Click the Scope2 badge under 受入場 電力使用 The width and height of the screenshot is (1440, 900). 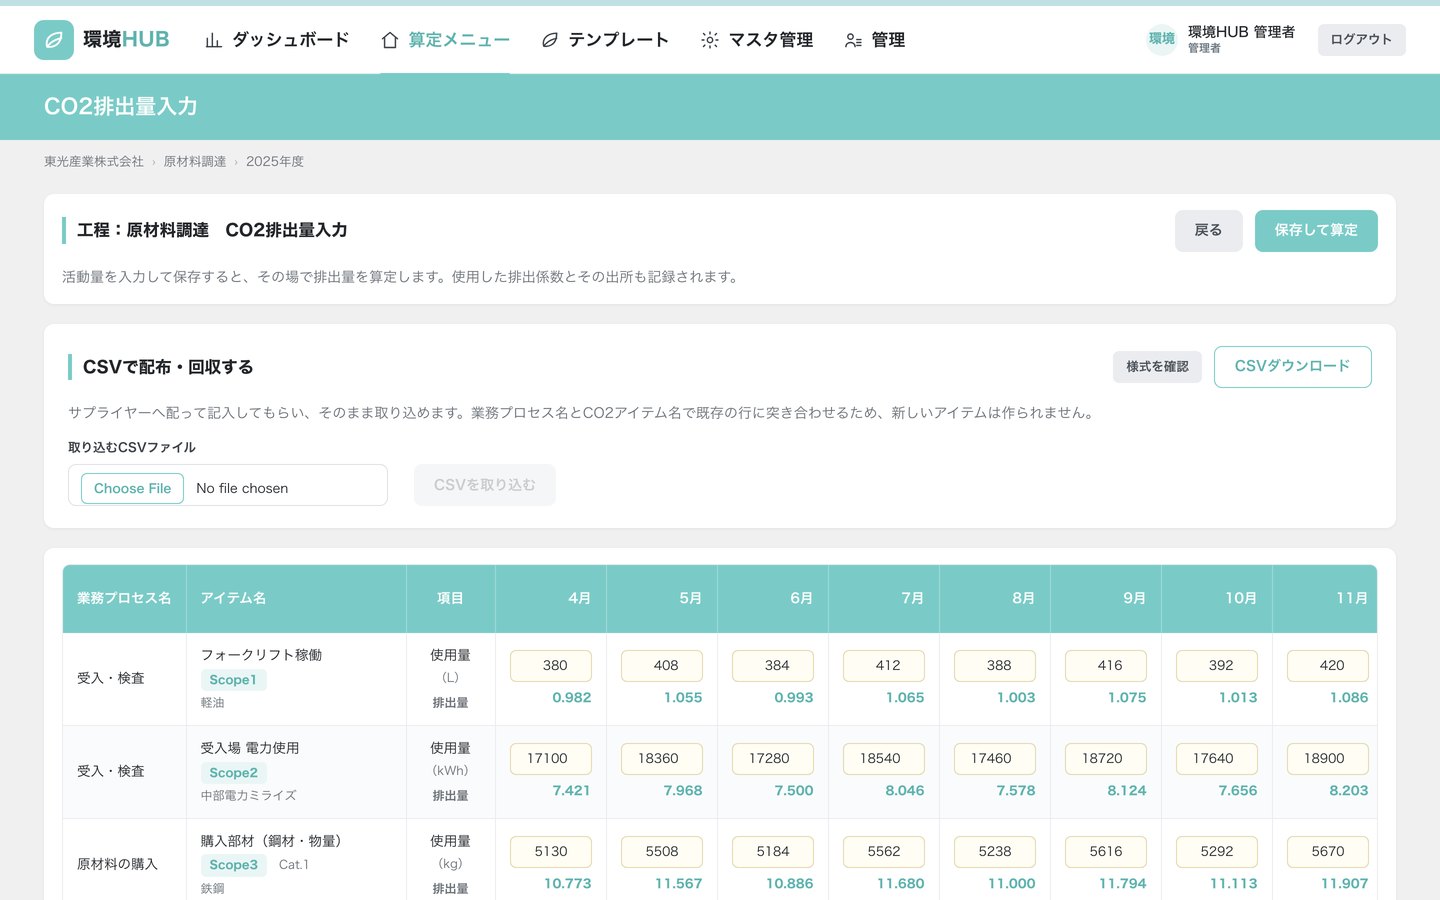coord(233,773)
